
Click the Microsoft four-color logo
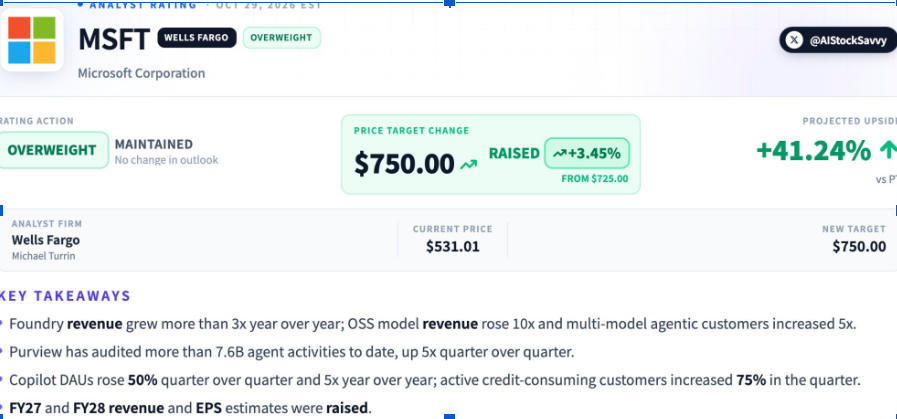(x=32, y=40)
